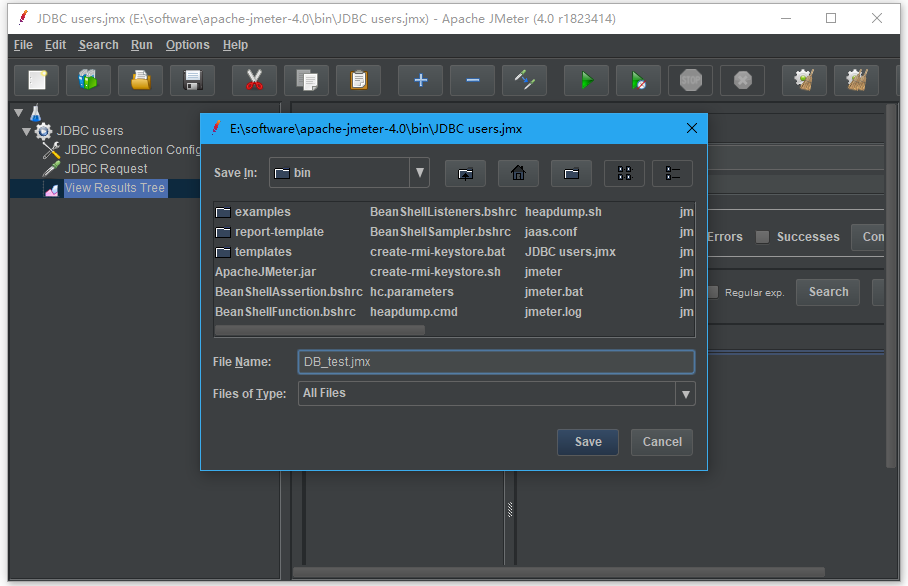The width and height of the screenshot is (908, 586).
Task: Open the Options menu
Action: coord(187,45)
